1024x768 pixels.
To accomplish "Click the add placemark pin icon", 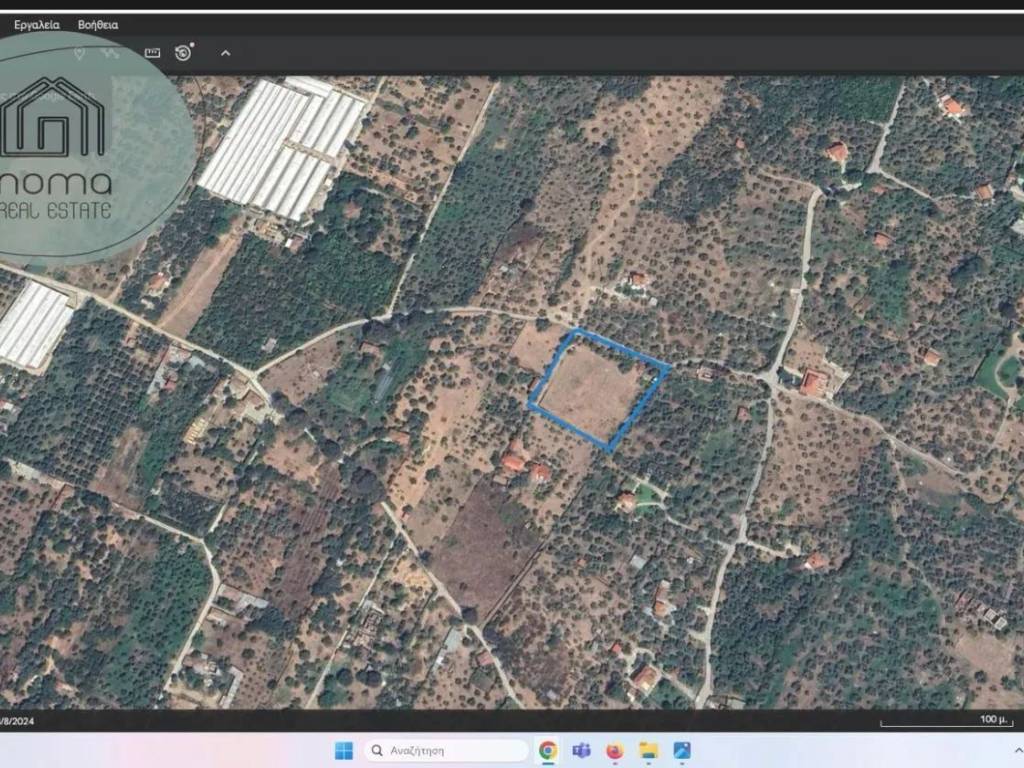I will pyautogui.click(x=79, y=52).
